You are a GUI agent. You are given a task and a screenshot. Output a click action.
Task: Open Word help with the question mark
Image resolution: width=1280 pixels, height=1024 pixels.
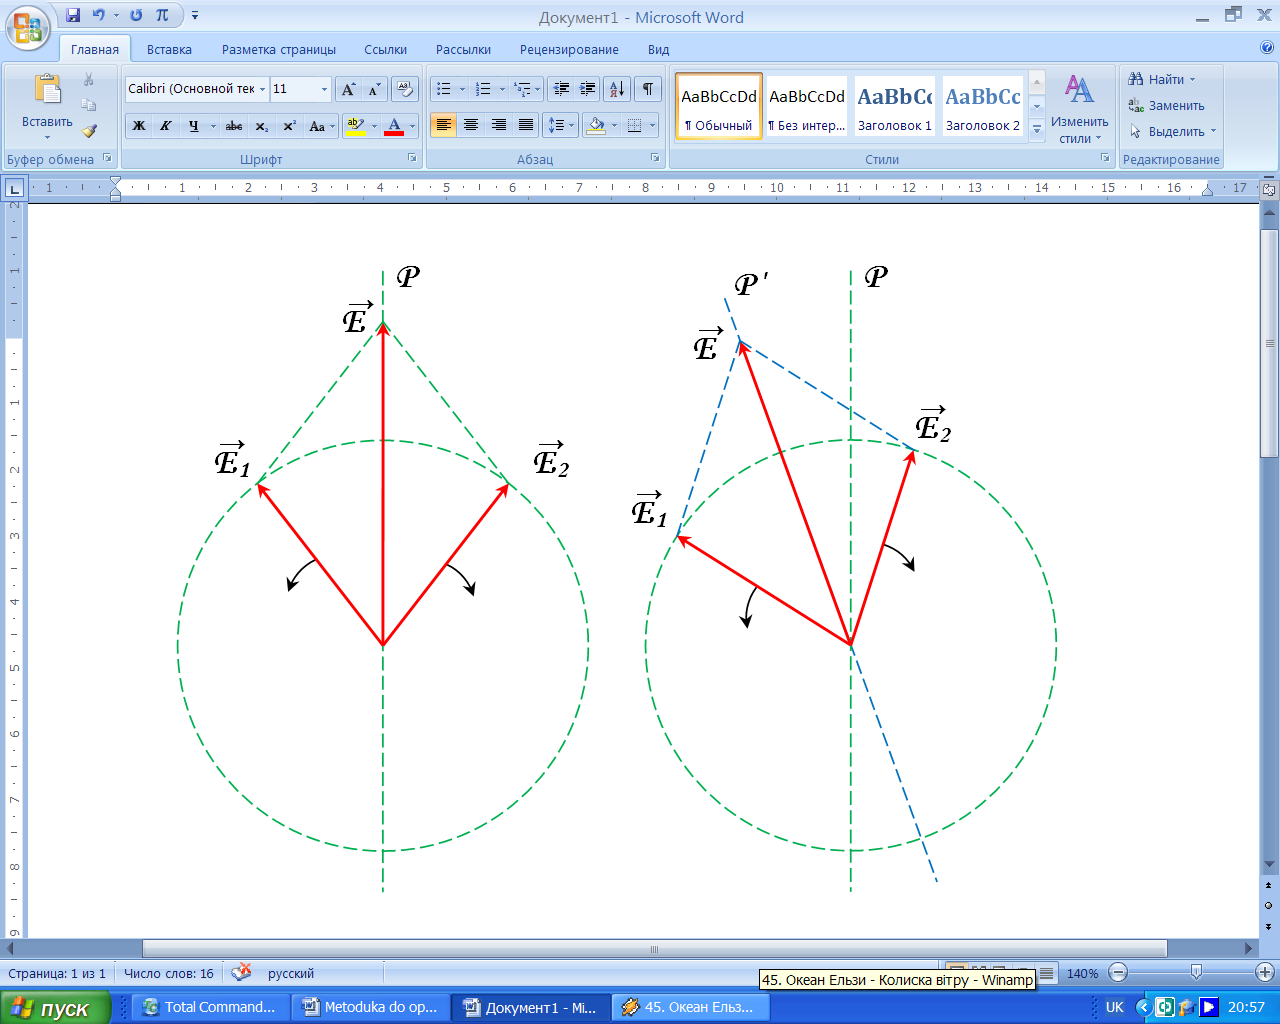click(1267, 47)
